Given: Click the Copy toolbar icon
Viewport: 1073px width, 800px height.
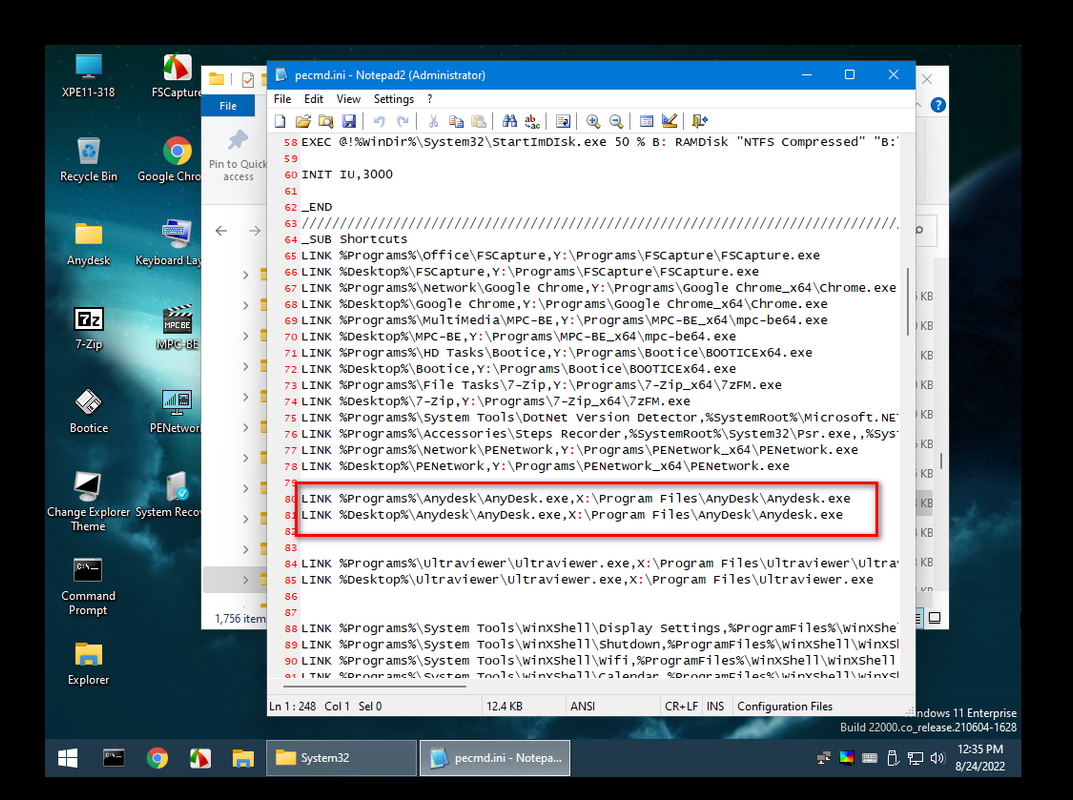Looking at the screenshot, I should coord(456,121).
